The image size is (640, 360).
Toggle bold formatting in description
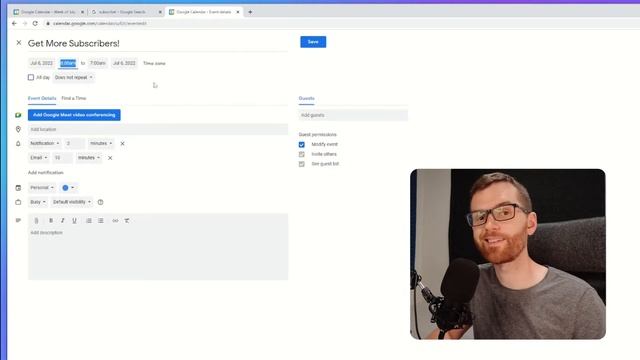51,221
